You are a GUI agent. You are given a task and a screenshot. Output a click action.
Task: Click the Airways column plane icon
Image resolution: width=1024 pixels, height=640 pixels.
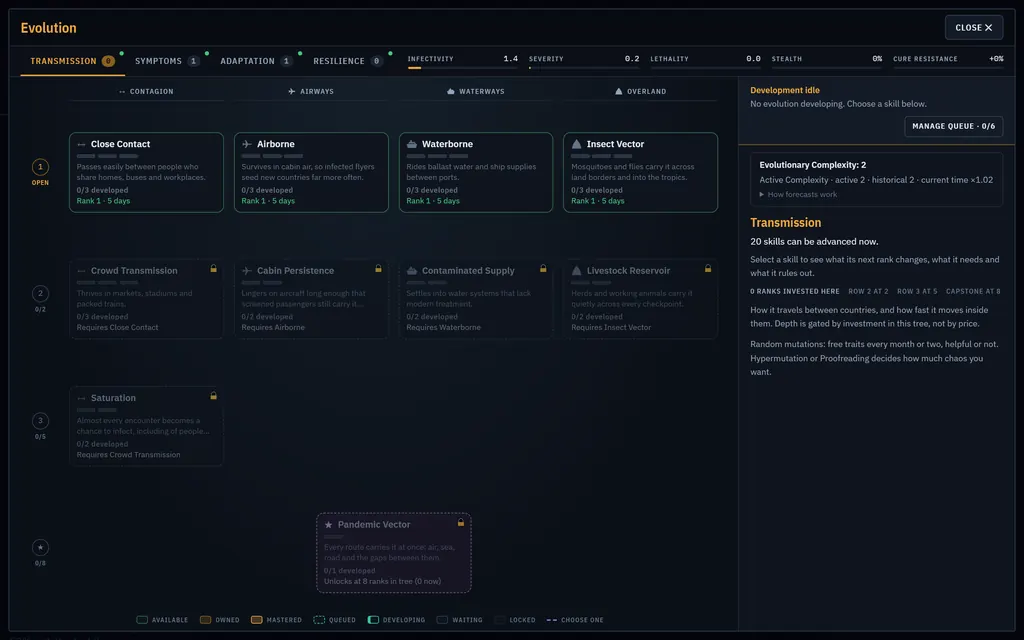[291, 91]
